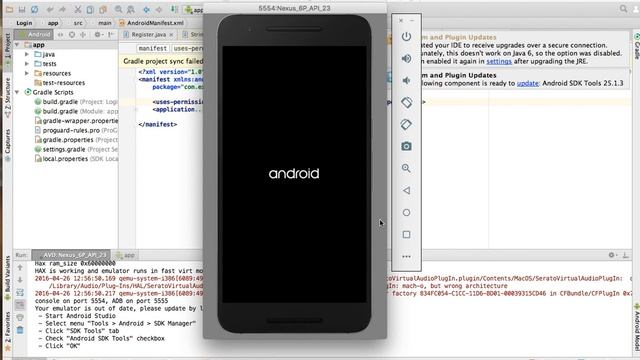640x360 pixels.
Task: Take an emulator screenshot with camera icon
Action: (406, 146)
